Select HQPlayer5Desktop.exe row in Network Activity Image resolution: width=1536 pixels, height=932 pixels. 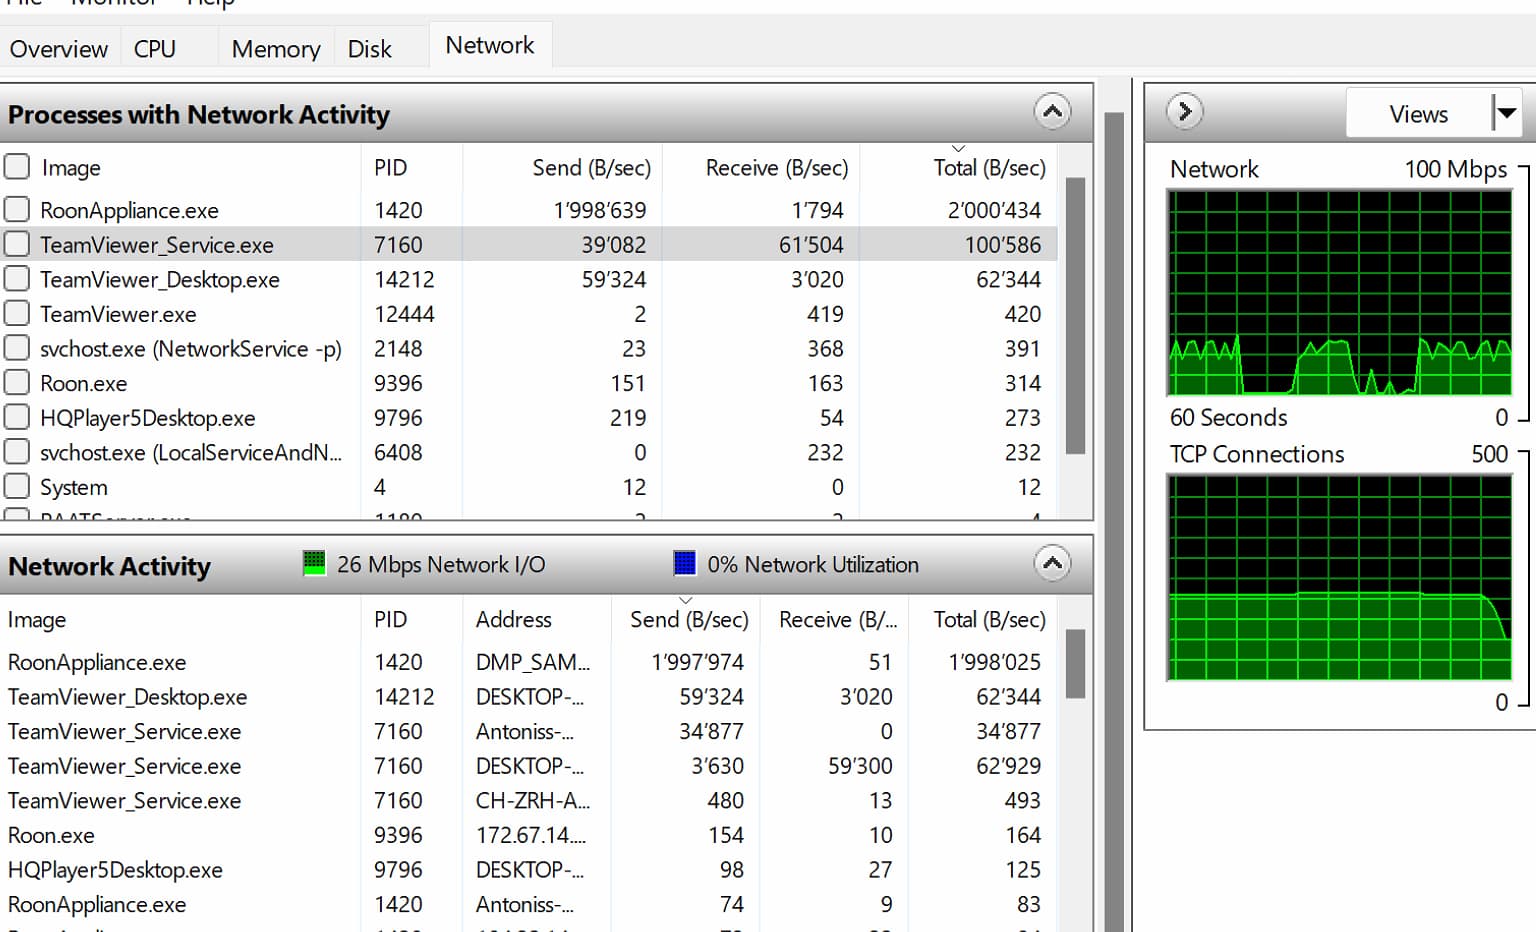pos(528,870)
